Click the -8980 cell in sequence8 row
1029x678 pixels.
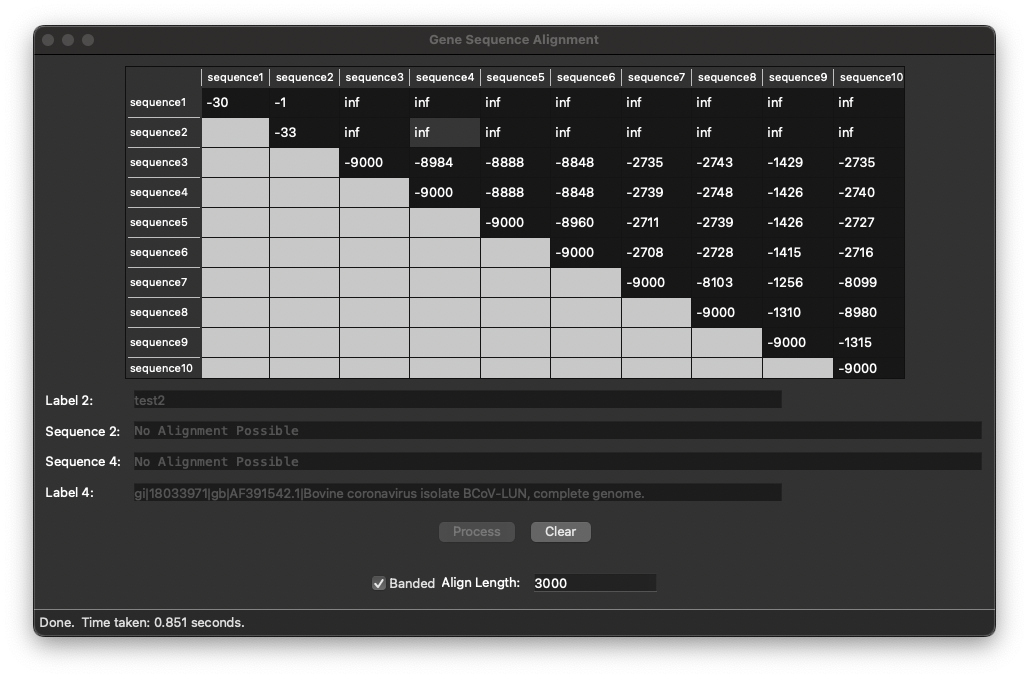870,312
